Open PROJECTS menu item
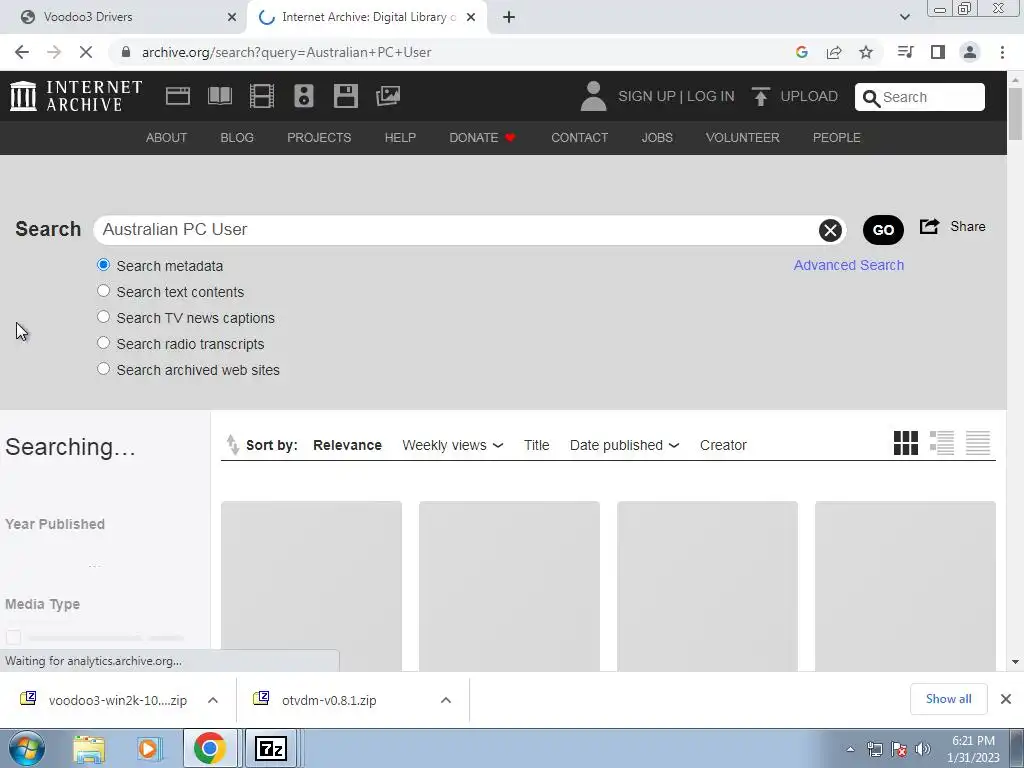Viewport: 1024px width, 768px height. pyautogui.click(x=319, y=137)
